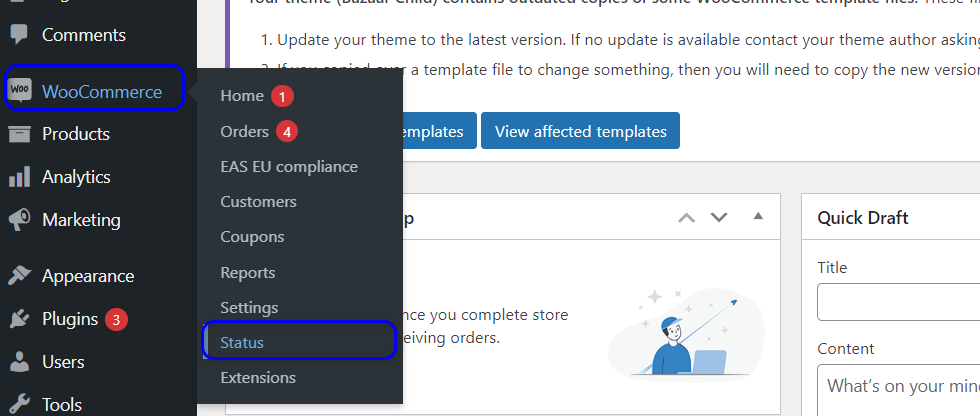Click the Analytics bar chart icon
980x416 pixels.
point(19,177)
